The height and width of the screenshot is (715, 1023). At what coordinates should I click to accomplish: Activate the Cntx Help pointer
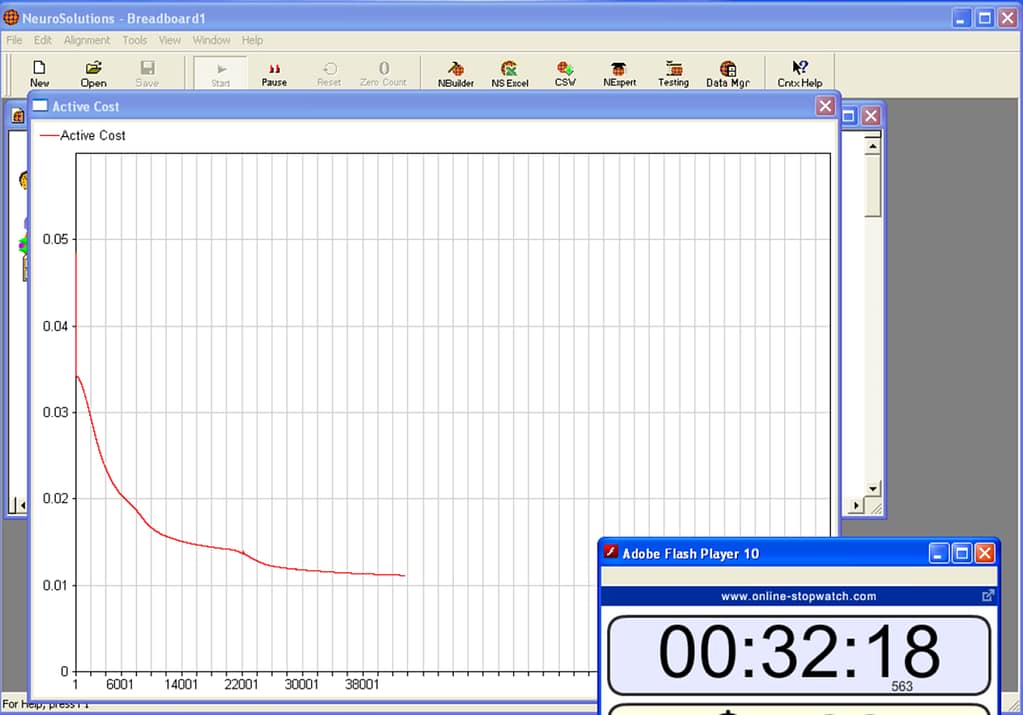pos(799,73)
